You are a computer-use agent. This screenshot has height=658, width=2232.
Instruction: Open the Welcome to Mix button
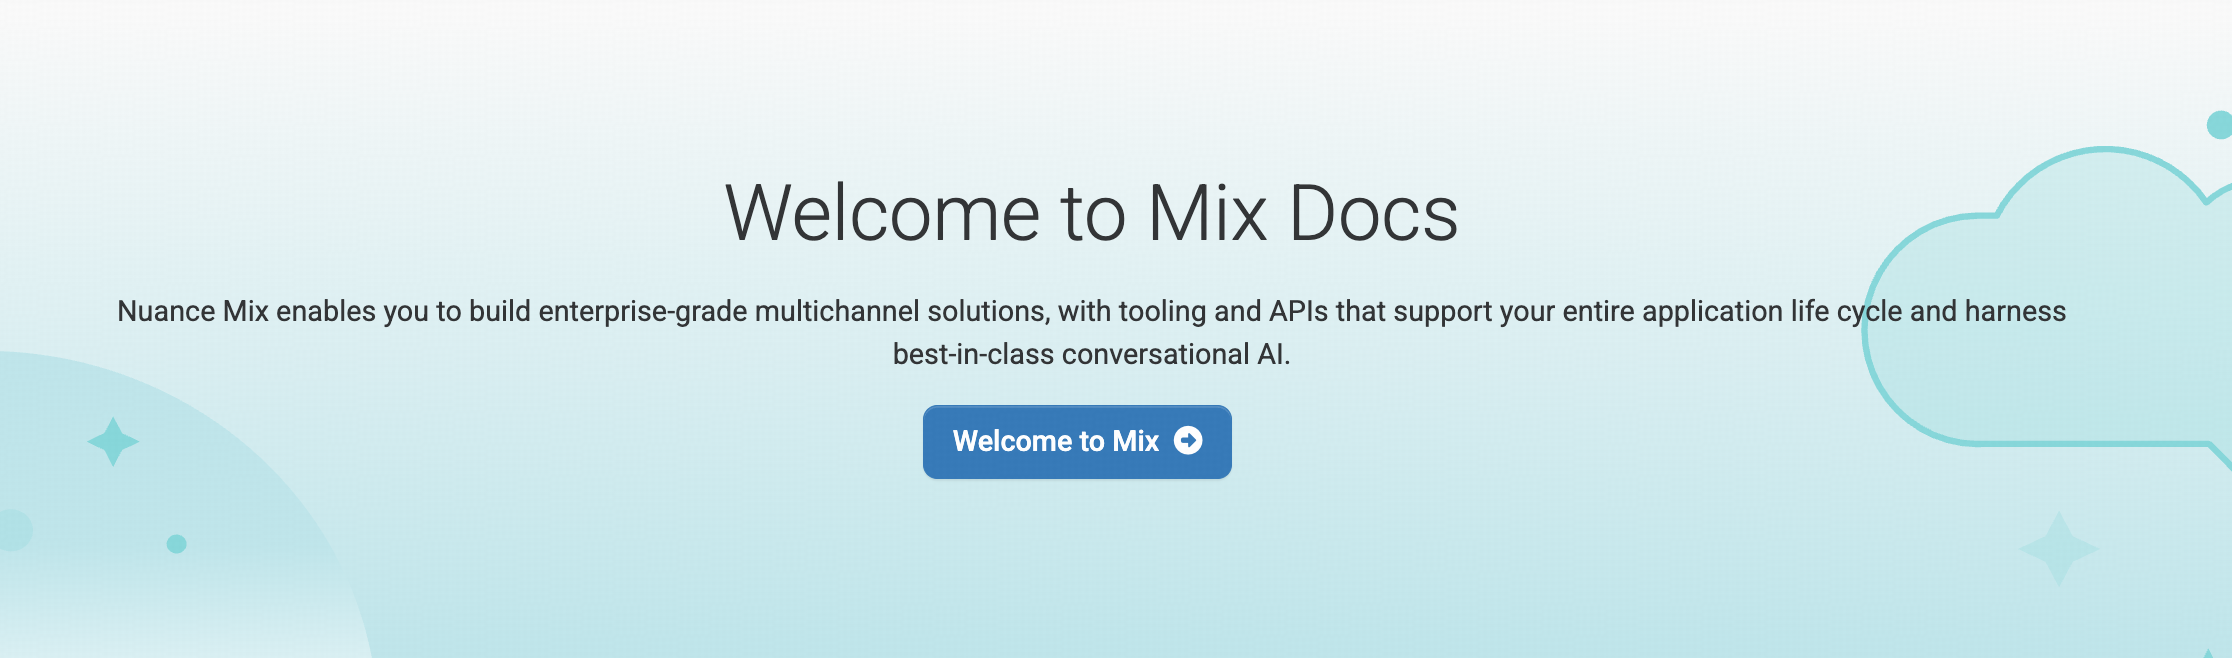tap(1077, 442)
